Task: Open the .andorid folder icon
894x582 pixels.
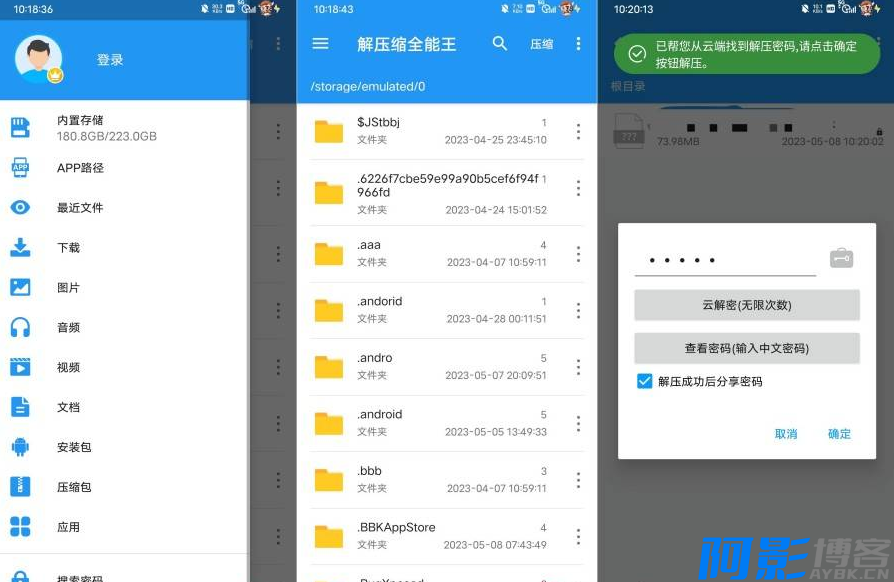Action: pos(329,310)
